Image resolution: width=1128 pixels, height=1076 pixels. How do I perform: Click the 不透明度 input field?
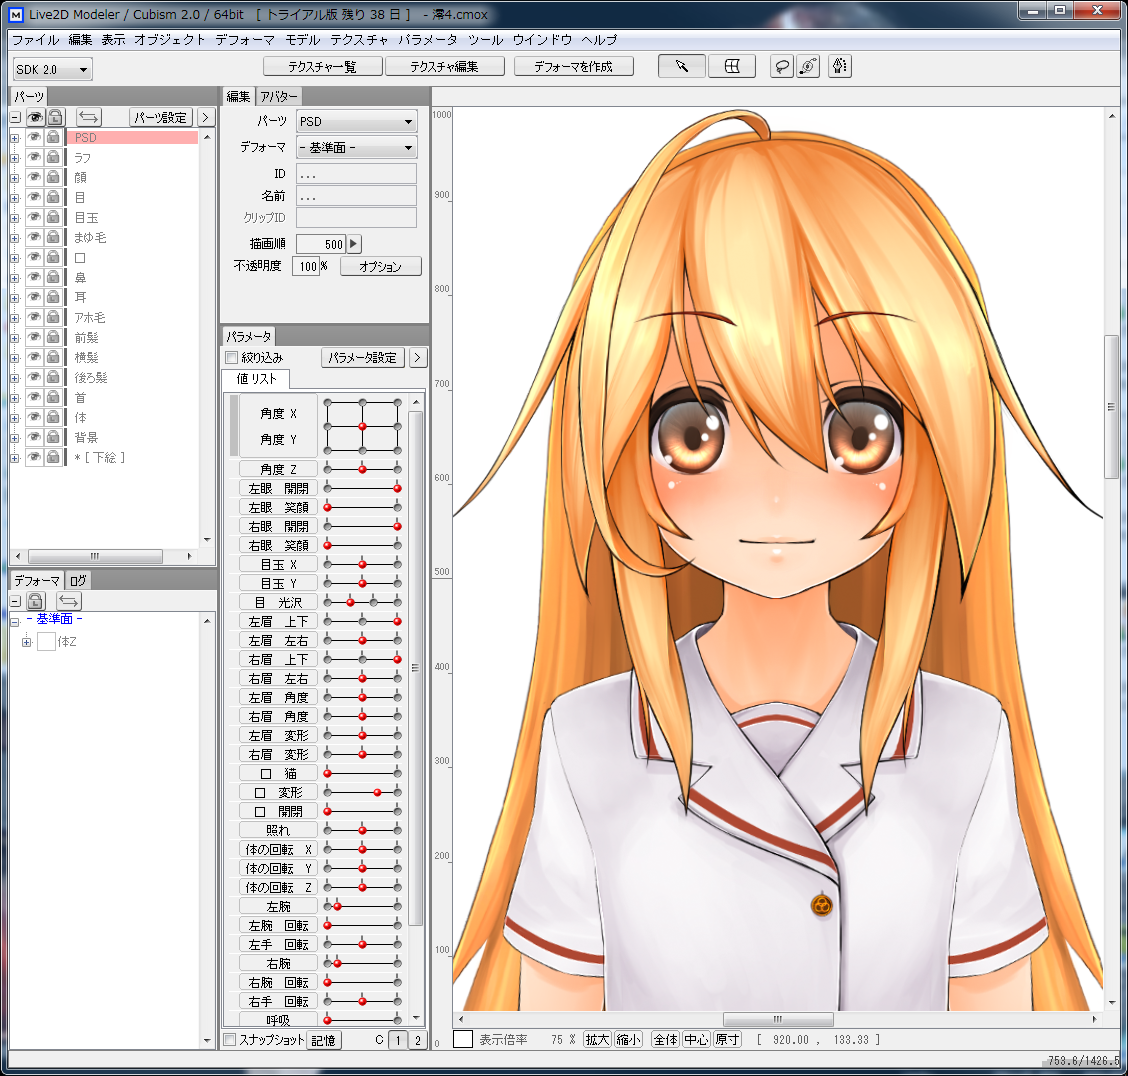click(x=306, y=266)
